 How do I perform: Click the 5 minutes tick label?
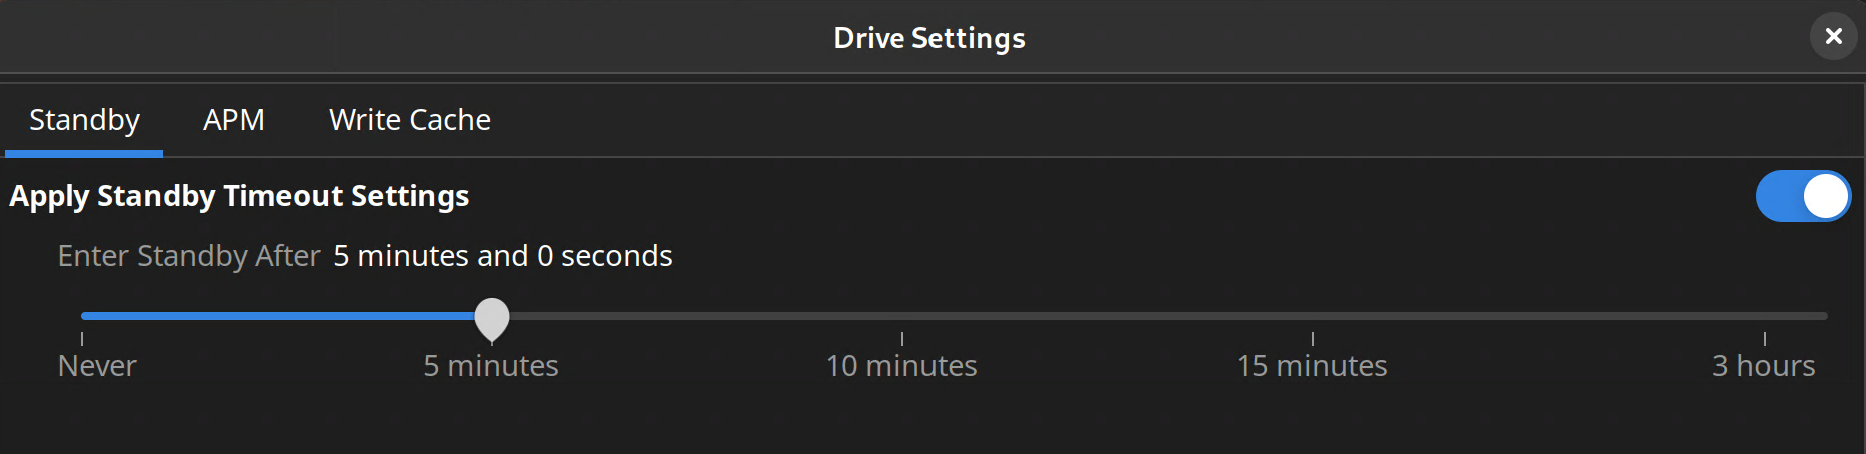(491, 366)
